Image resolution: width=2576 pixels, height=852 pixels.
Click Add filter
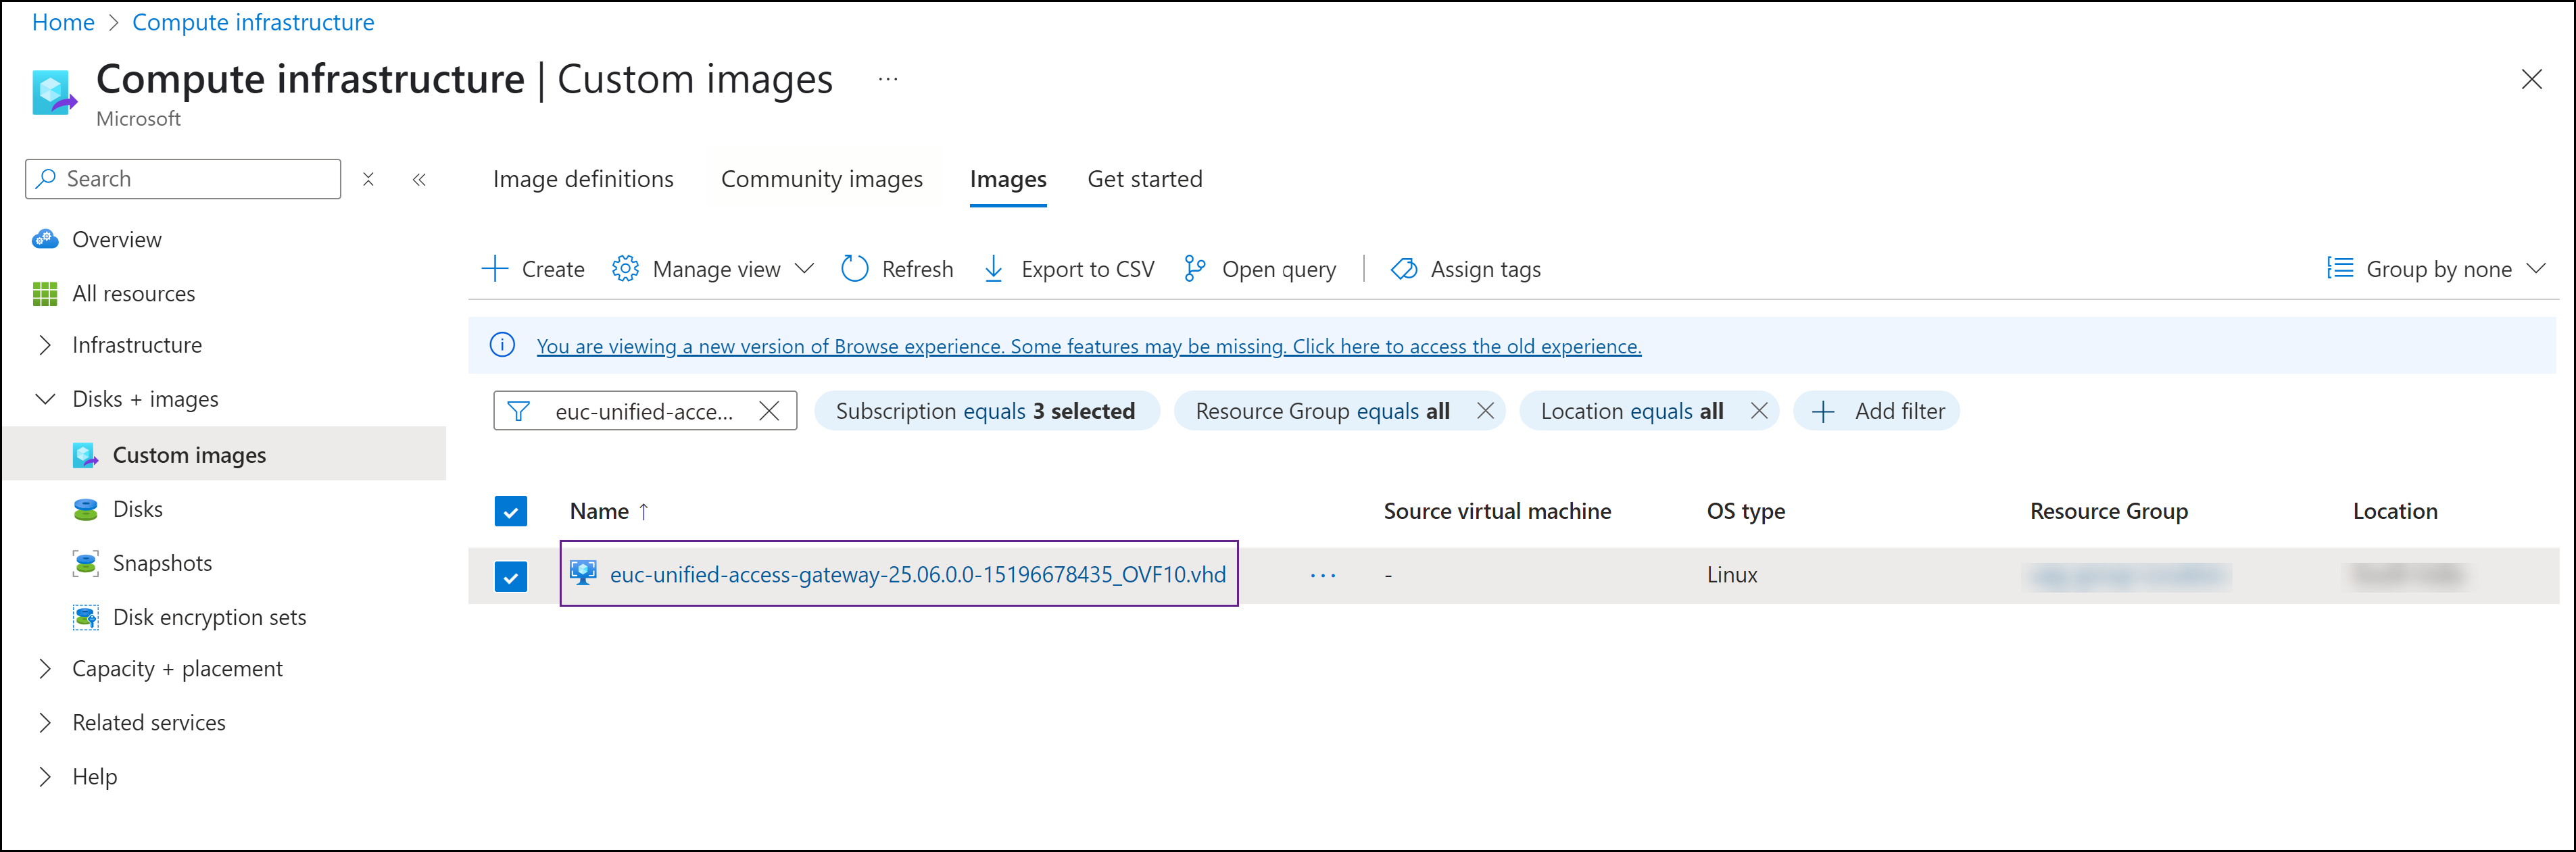point(1877,411)
